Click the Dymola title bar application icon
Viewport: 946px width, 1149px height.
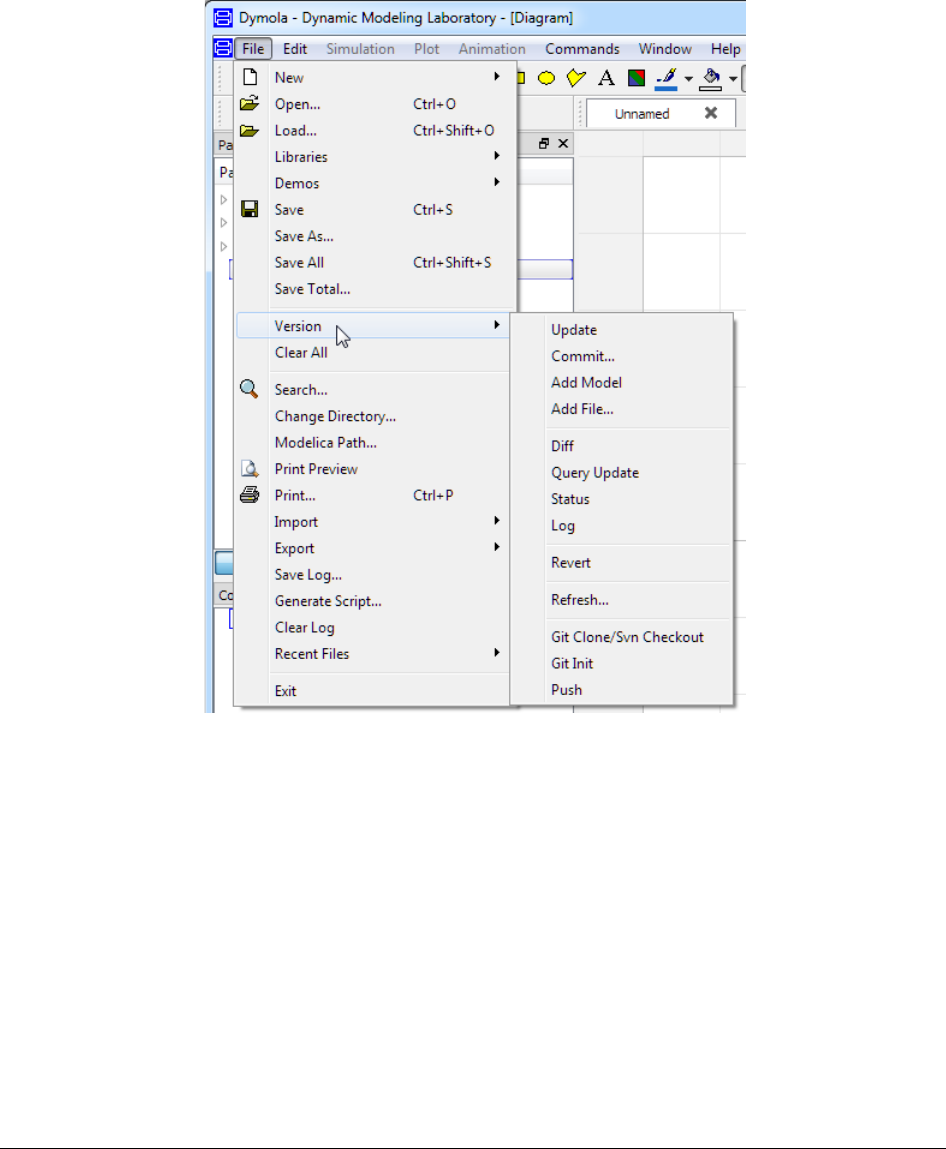223,18
